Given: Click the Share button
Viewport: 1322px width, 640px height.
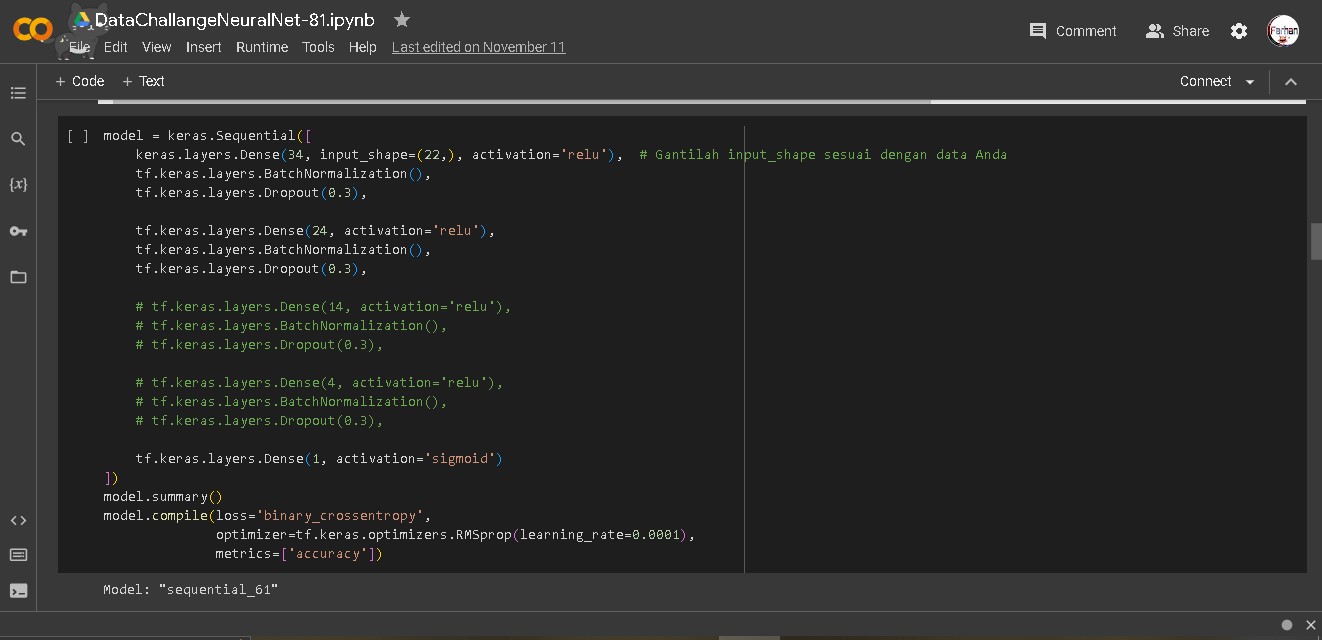Looking at the screenshot, I should point(1177,31).
